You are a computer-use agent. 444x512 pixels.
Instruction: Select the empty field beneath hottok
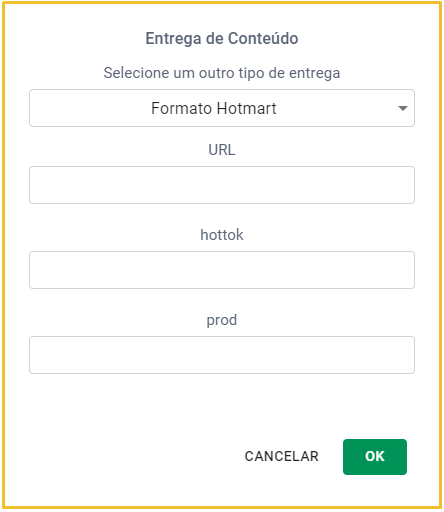click(222, 270)
